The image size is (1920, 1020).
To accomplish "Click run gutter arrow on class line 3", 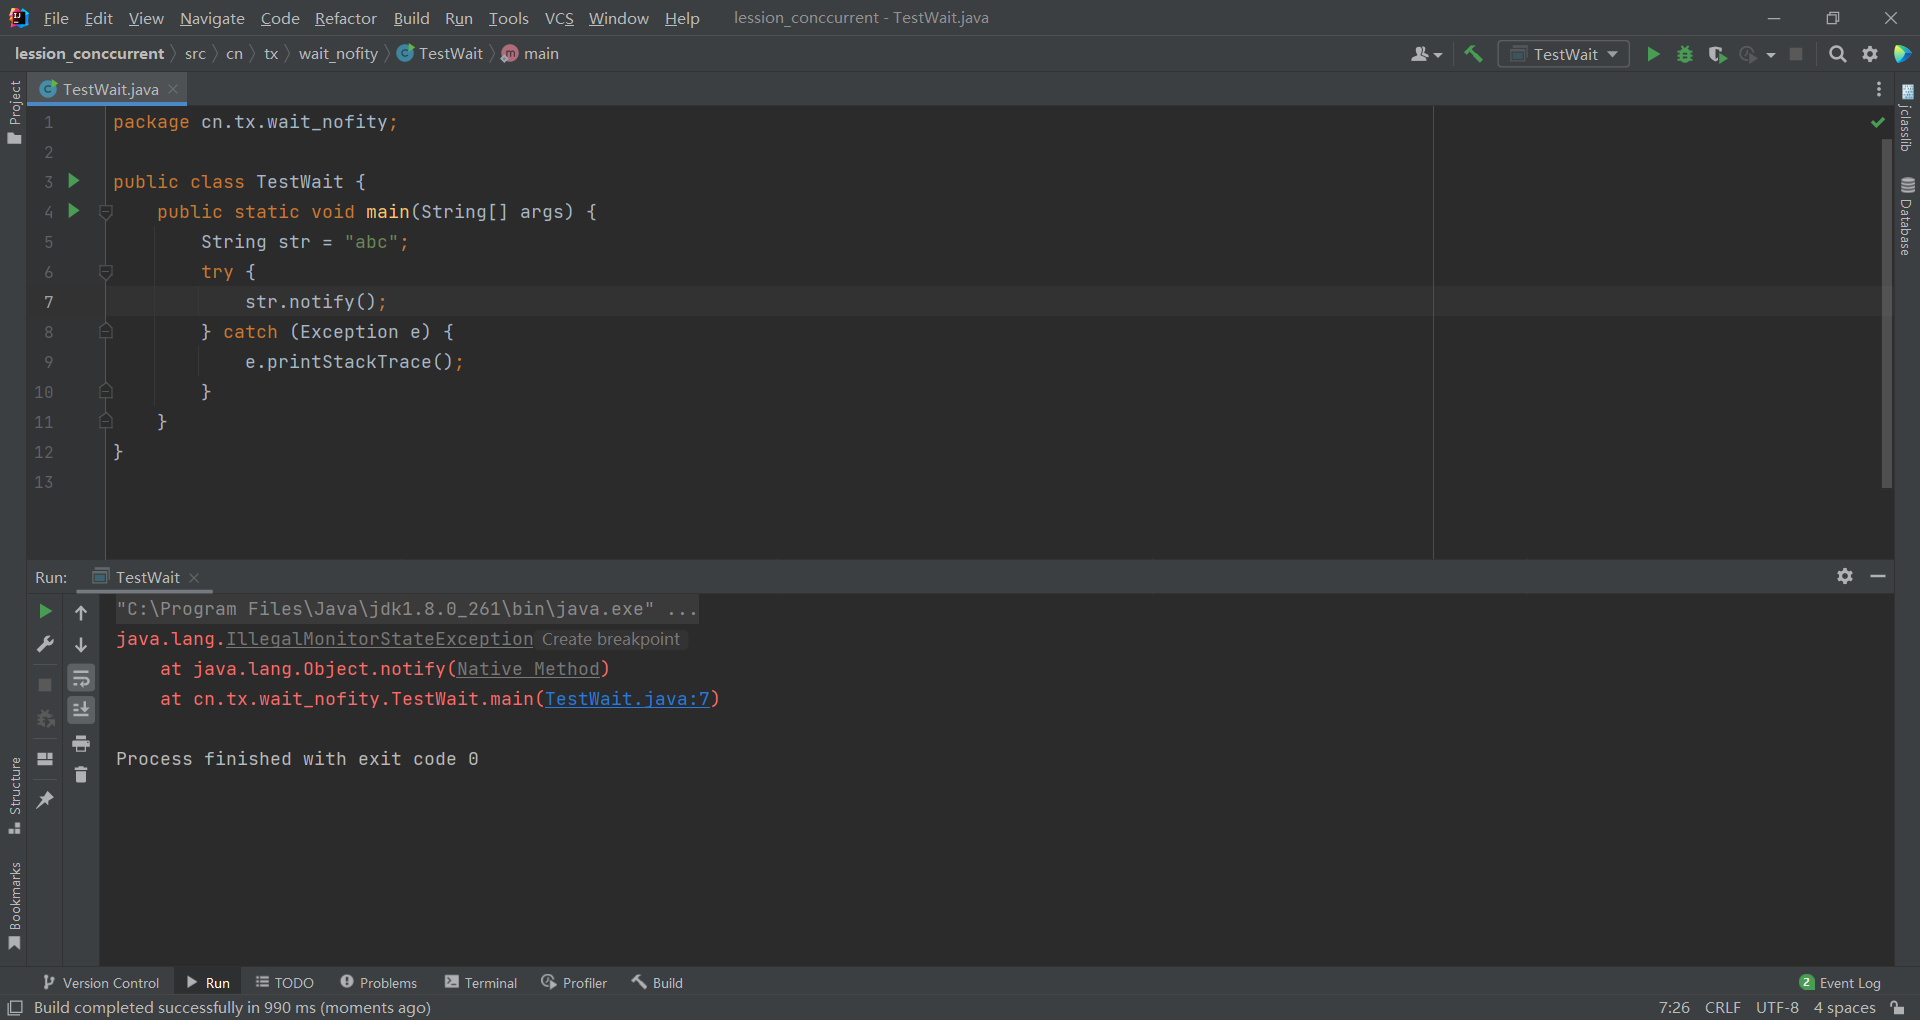I will pyautogui.click(x=73, y=181).
